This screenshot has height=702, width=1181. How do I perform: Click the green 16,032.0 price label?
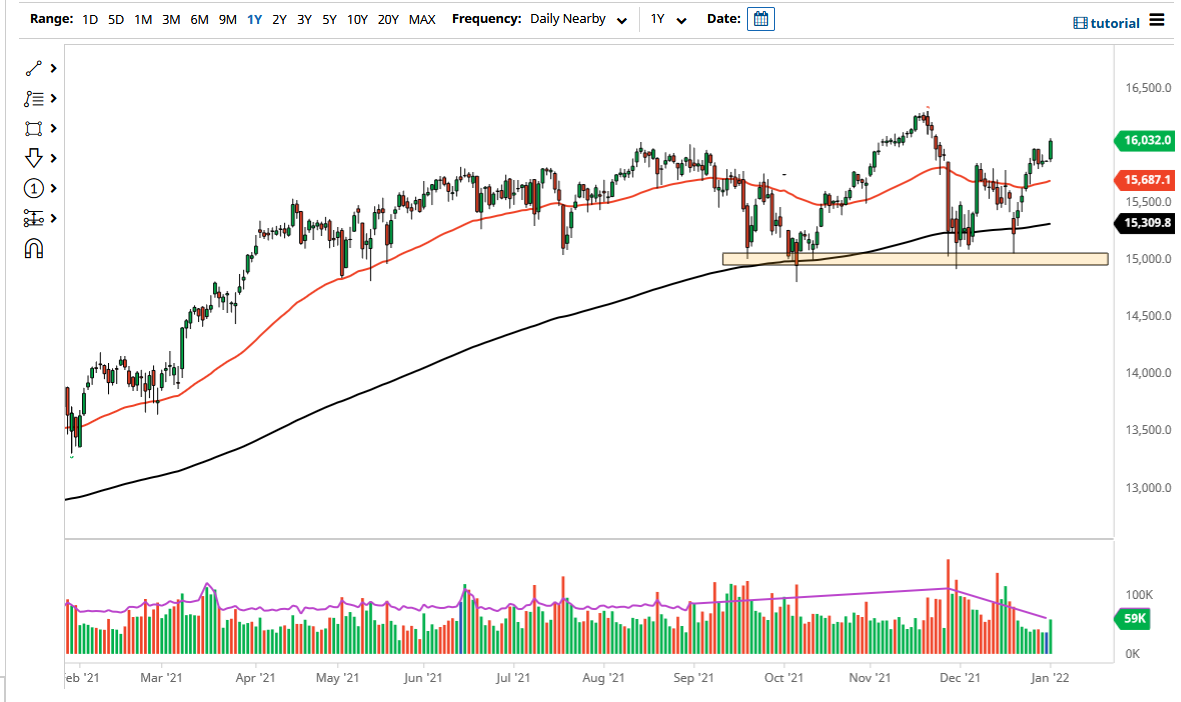point(1144,141)
